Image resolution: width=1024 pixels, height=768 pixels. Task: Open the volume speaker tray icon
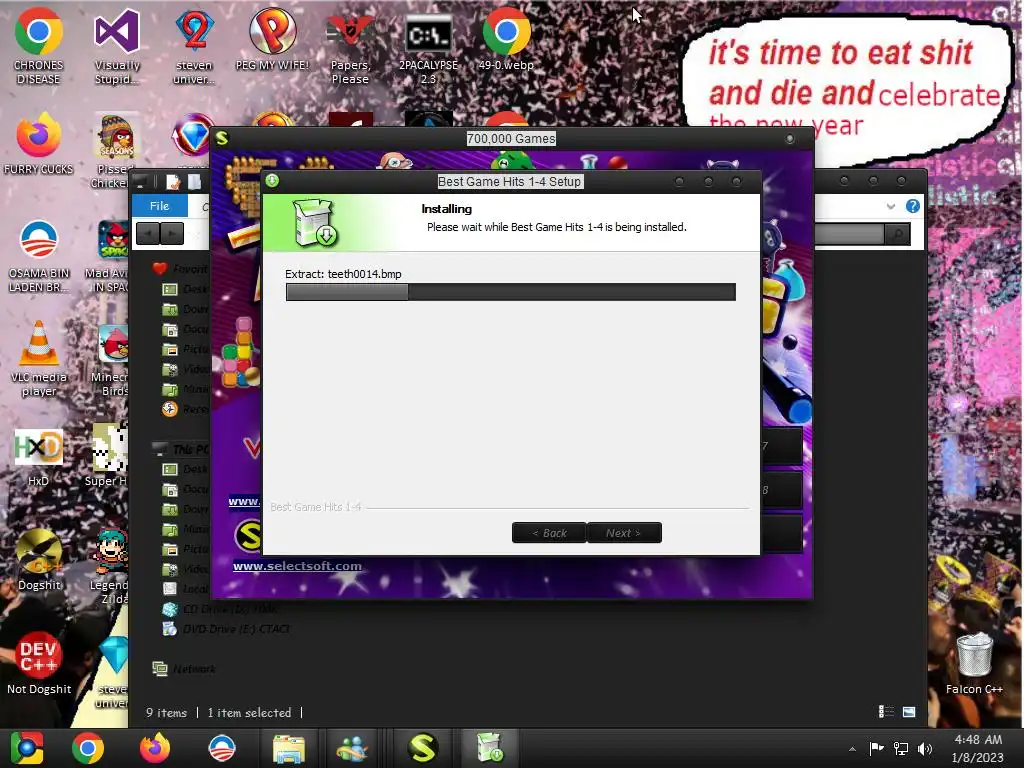point(925,749)
